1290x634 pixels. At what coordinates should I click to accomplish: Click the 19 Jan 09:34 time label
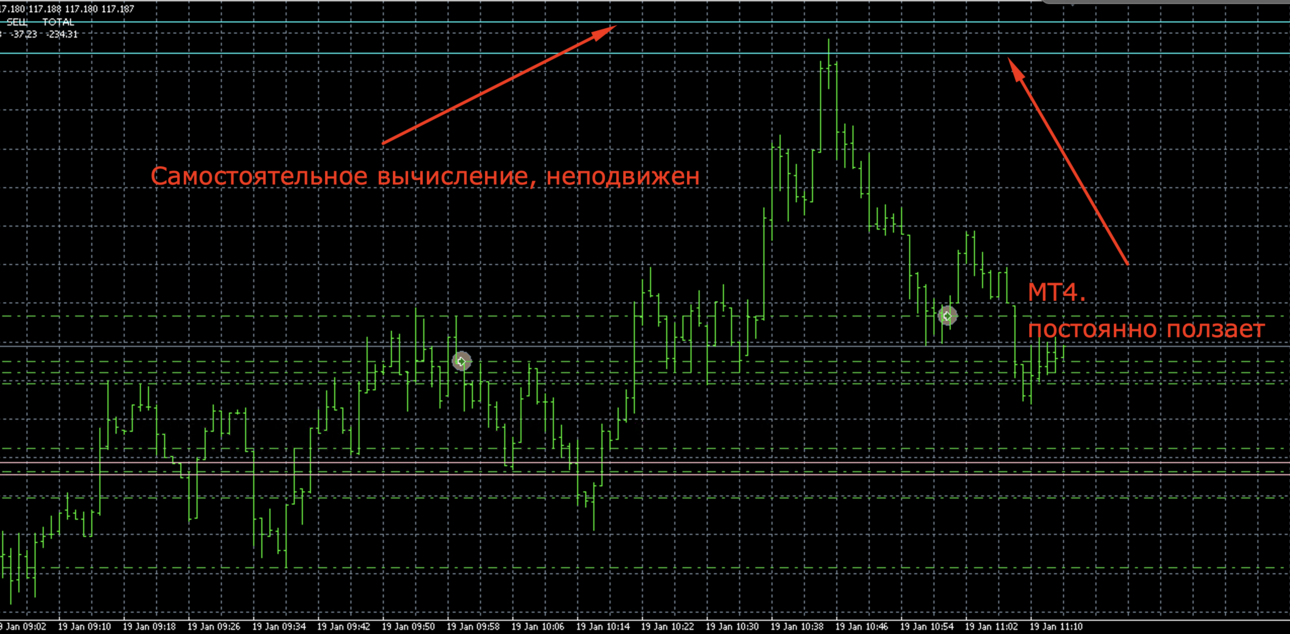(279, 627)
